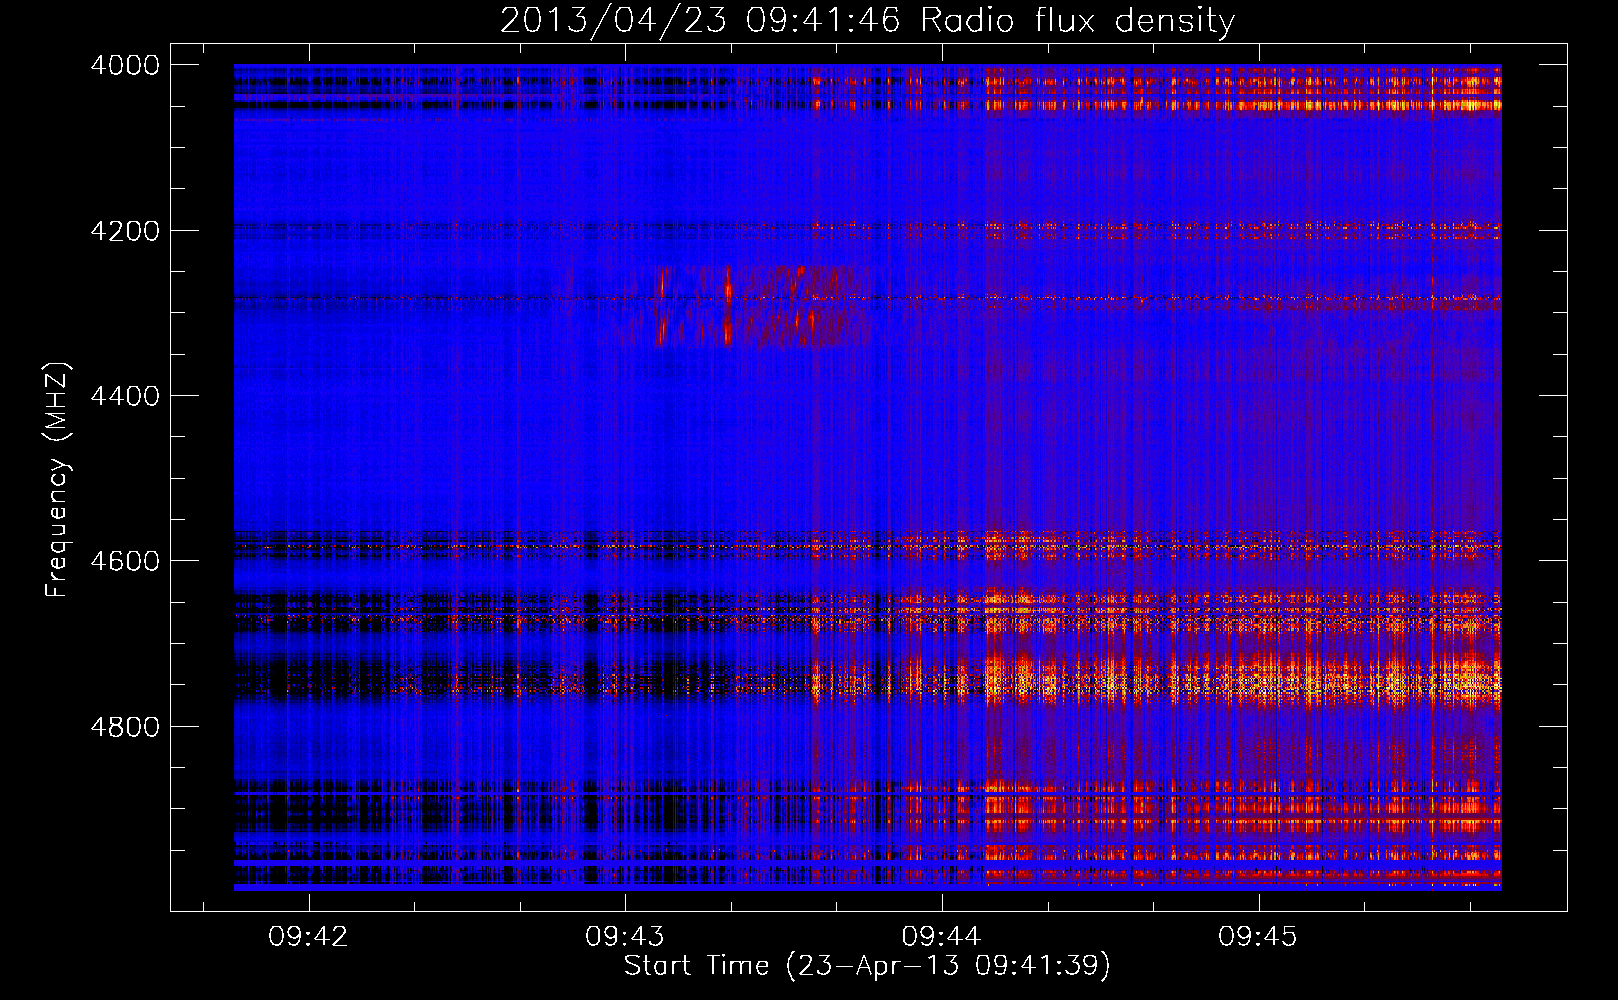Click the 4600 frequency axis label
This screenshot has width=1618, height=1000.
[125, 561]
